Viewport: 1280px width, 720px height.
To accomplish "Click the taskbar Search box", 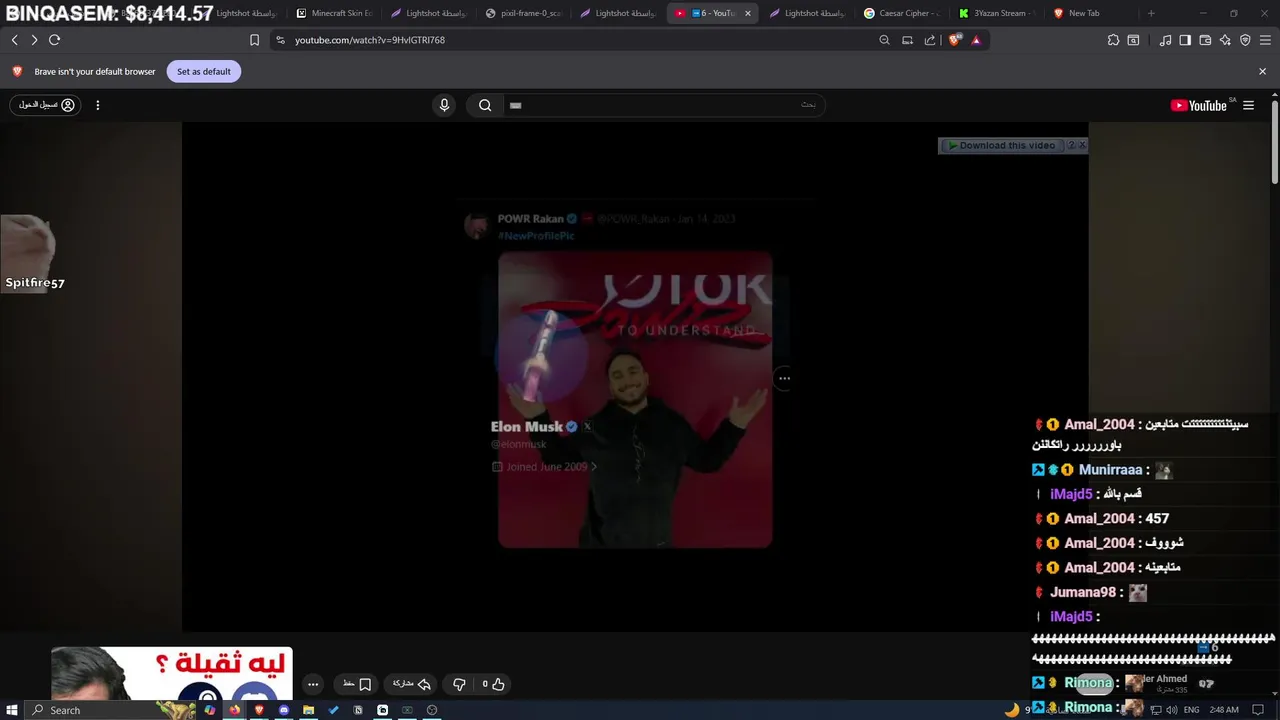I will tap(110, 710).
